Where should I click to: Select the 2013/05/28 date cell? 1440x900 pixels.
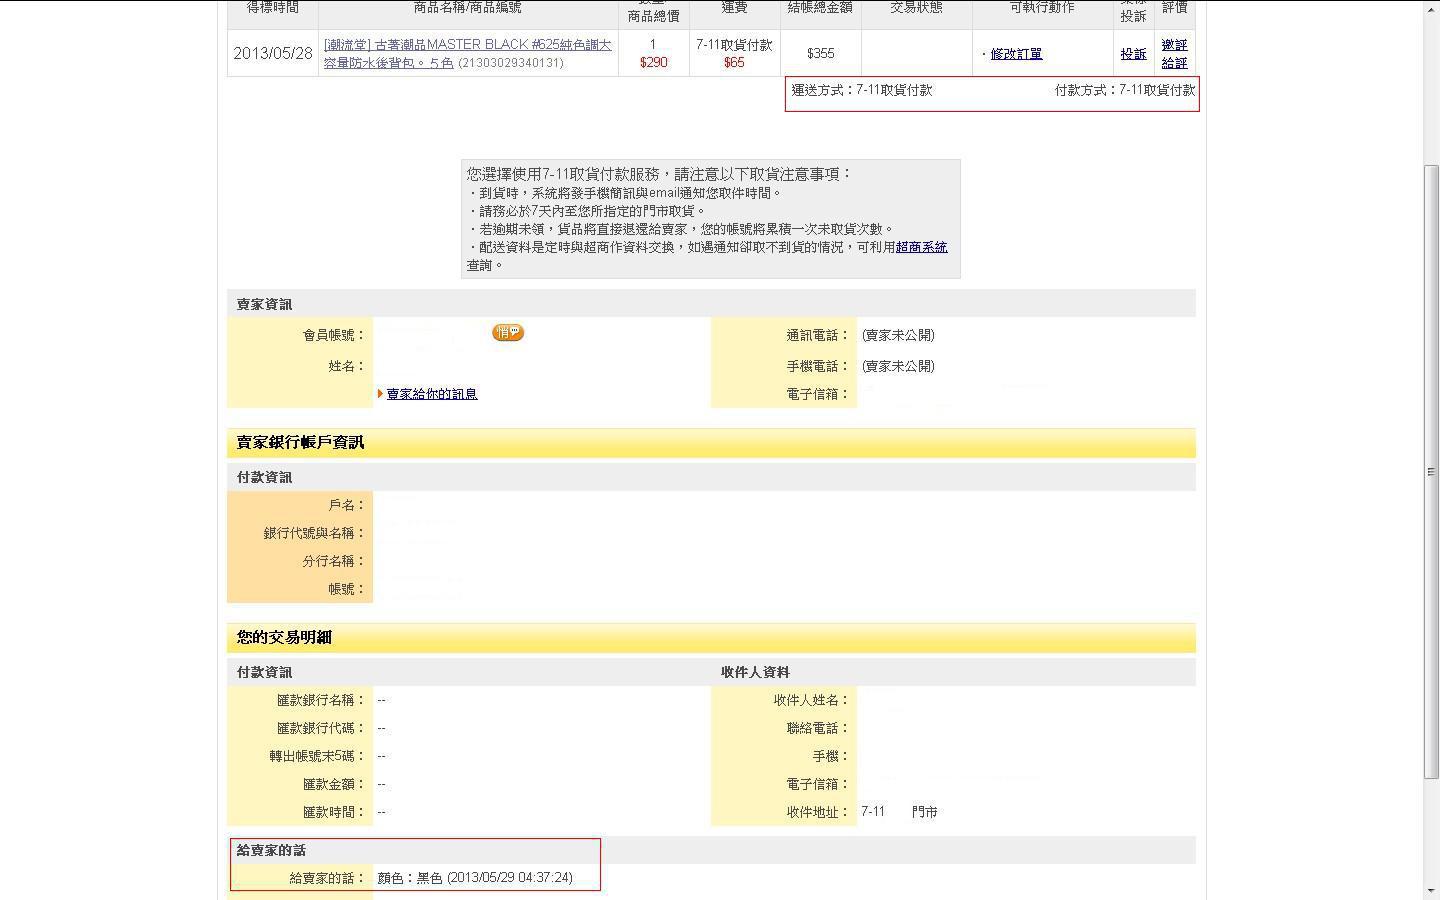273,53
